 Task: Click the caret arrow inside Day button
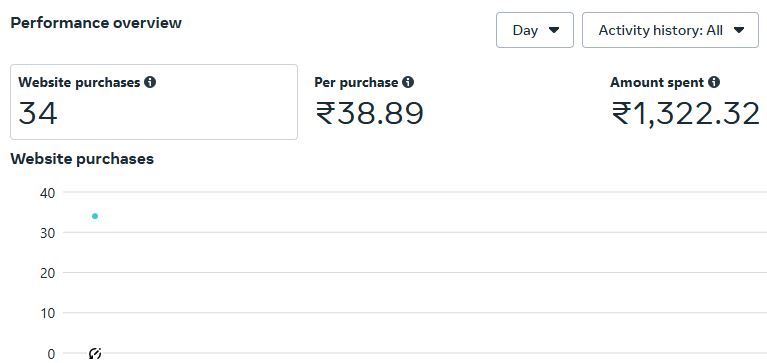(554, 30)
